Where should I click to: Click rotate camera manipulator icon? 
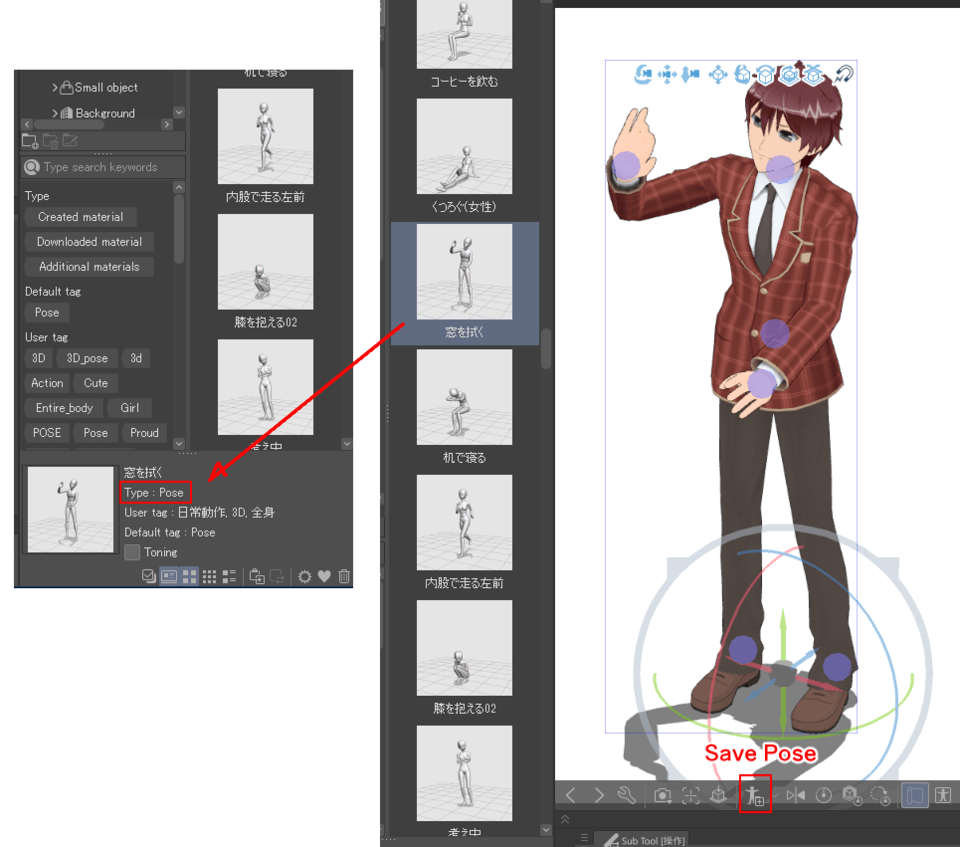pos(642,74)
